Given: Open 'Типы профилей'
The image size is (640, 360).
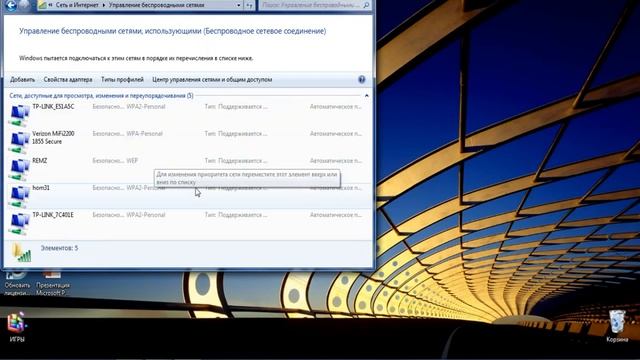Looking at the screenshot, I should point(122,80).
